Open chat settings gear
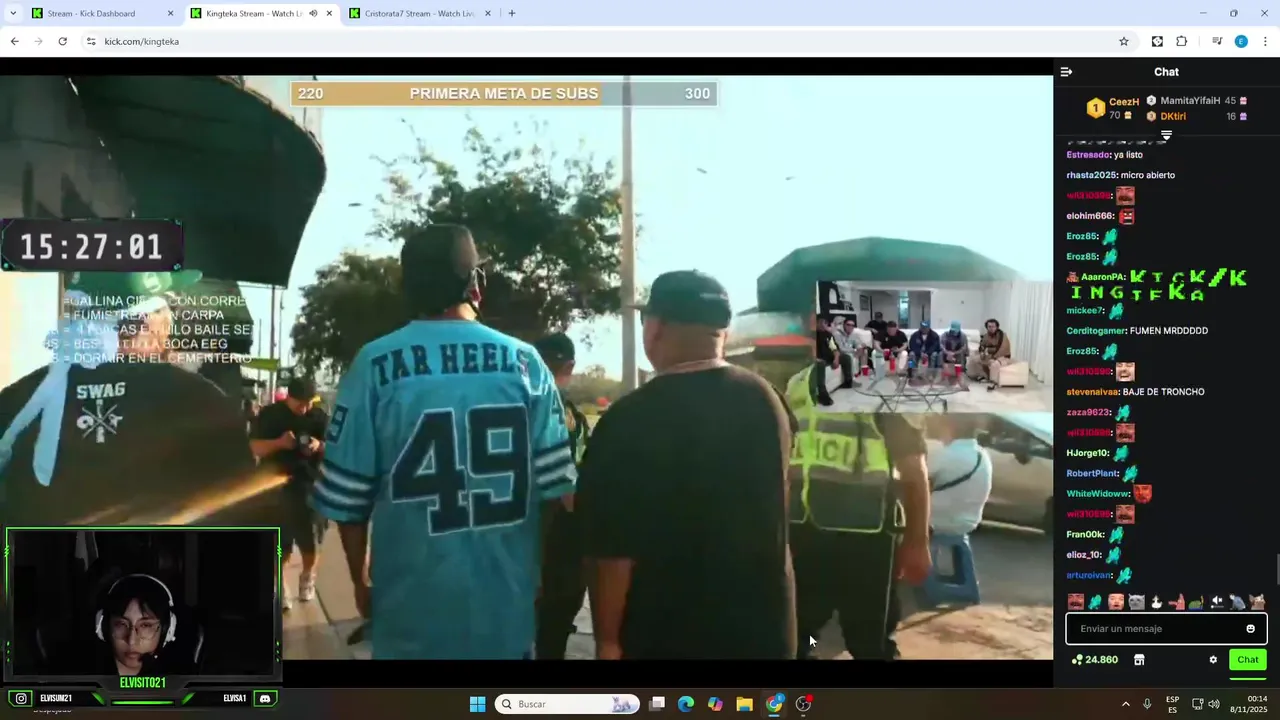Screen dimensions: 1280x720 [1213, 660]
